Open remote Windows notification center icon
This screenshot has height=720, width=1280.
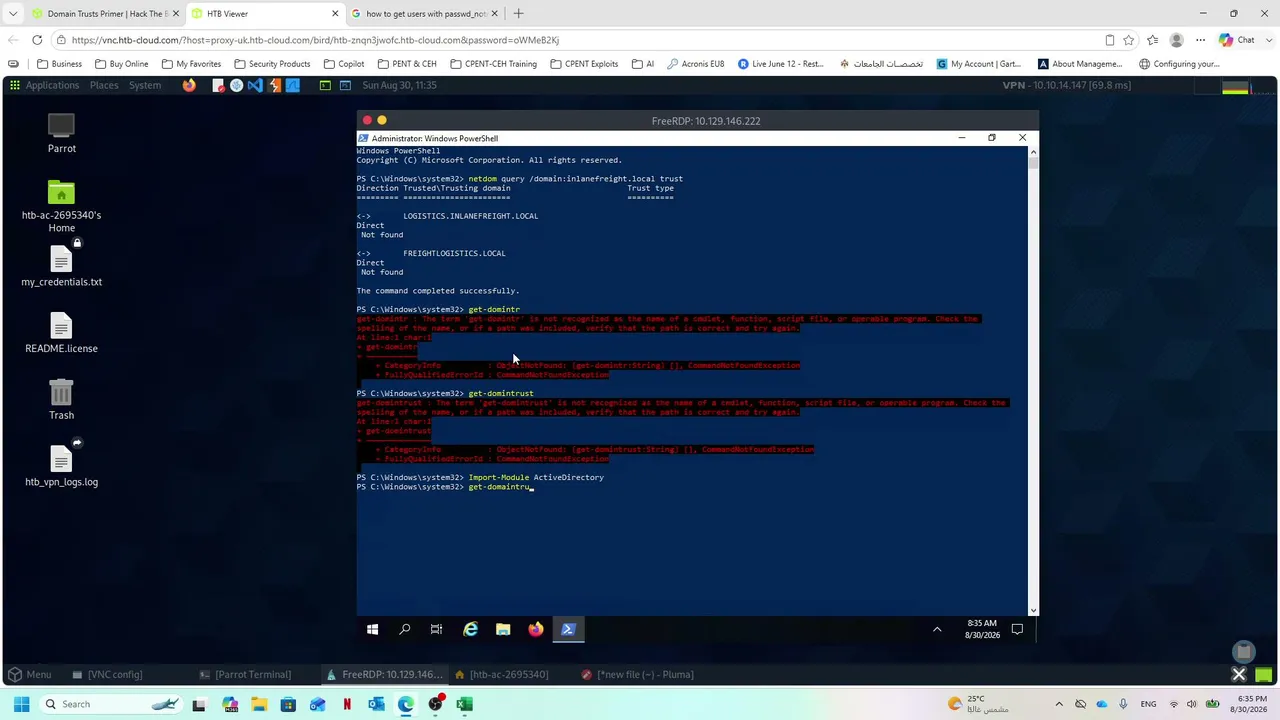click(x=1017, y=629)
